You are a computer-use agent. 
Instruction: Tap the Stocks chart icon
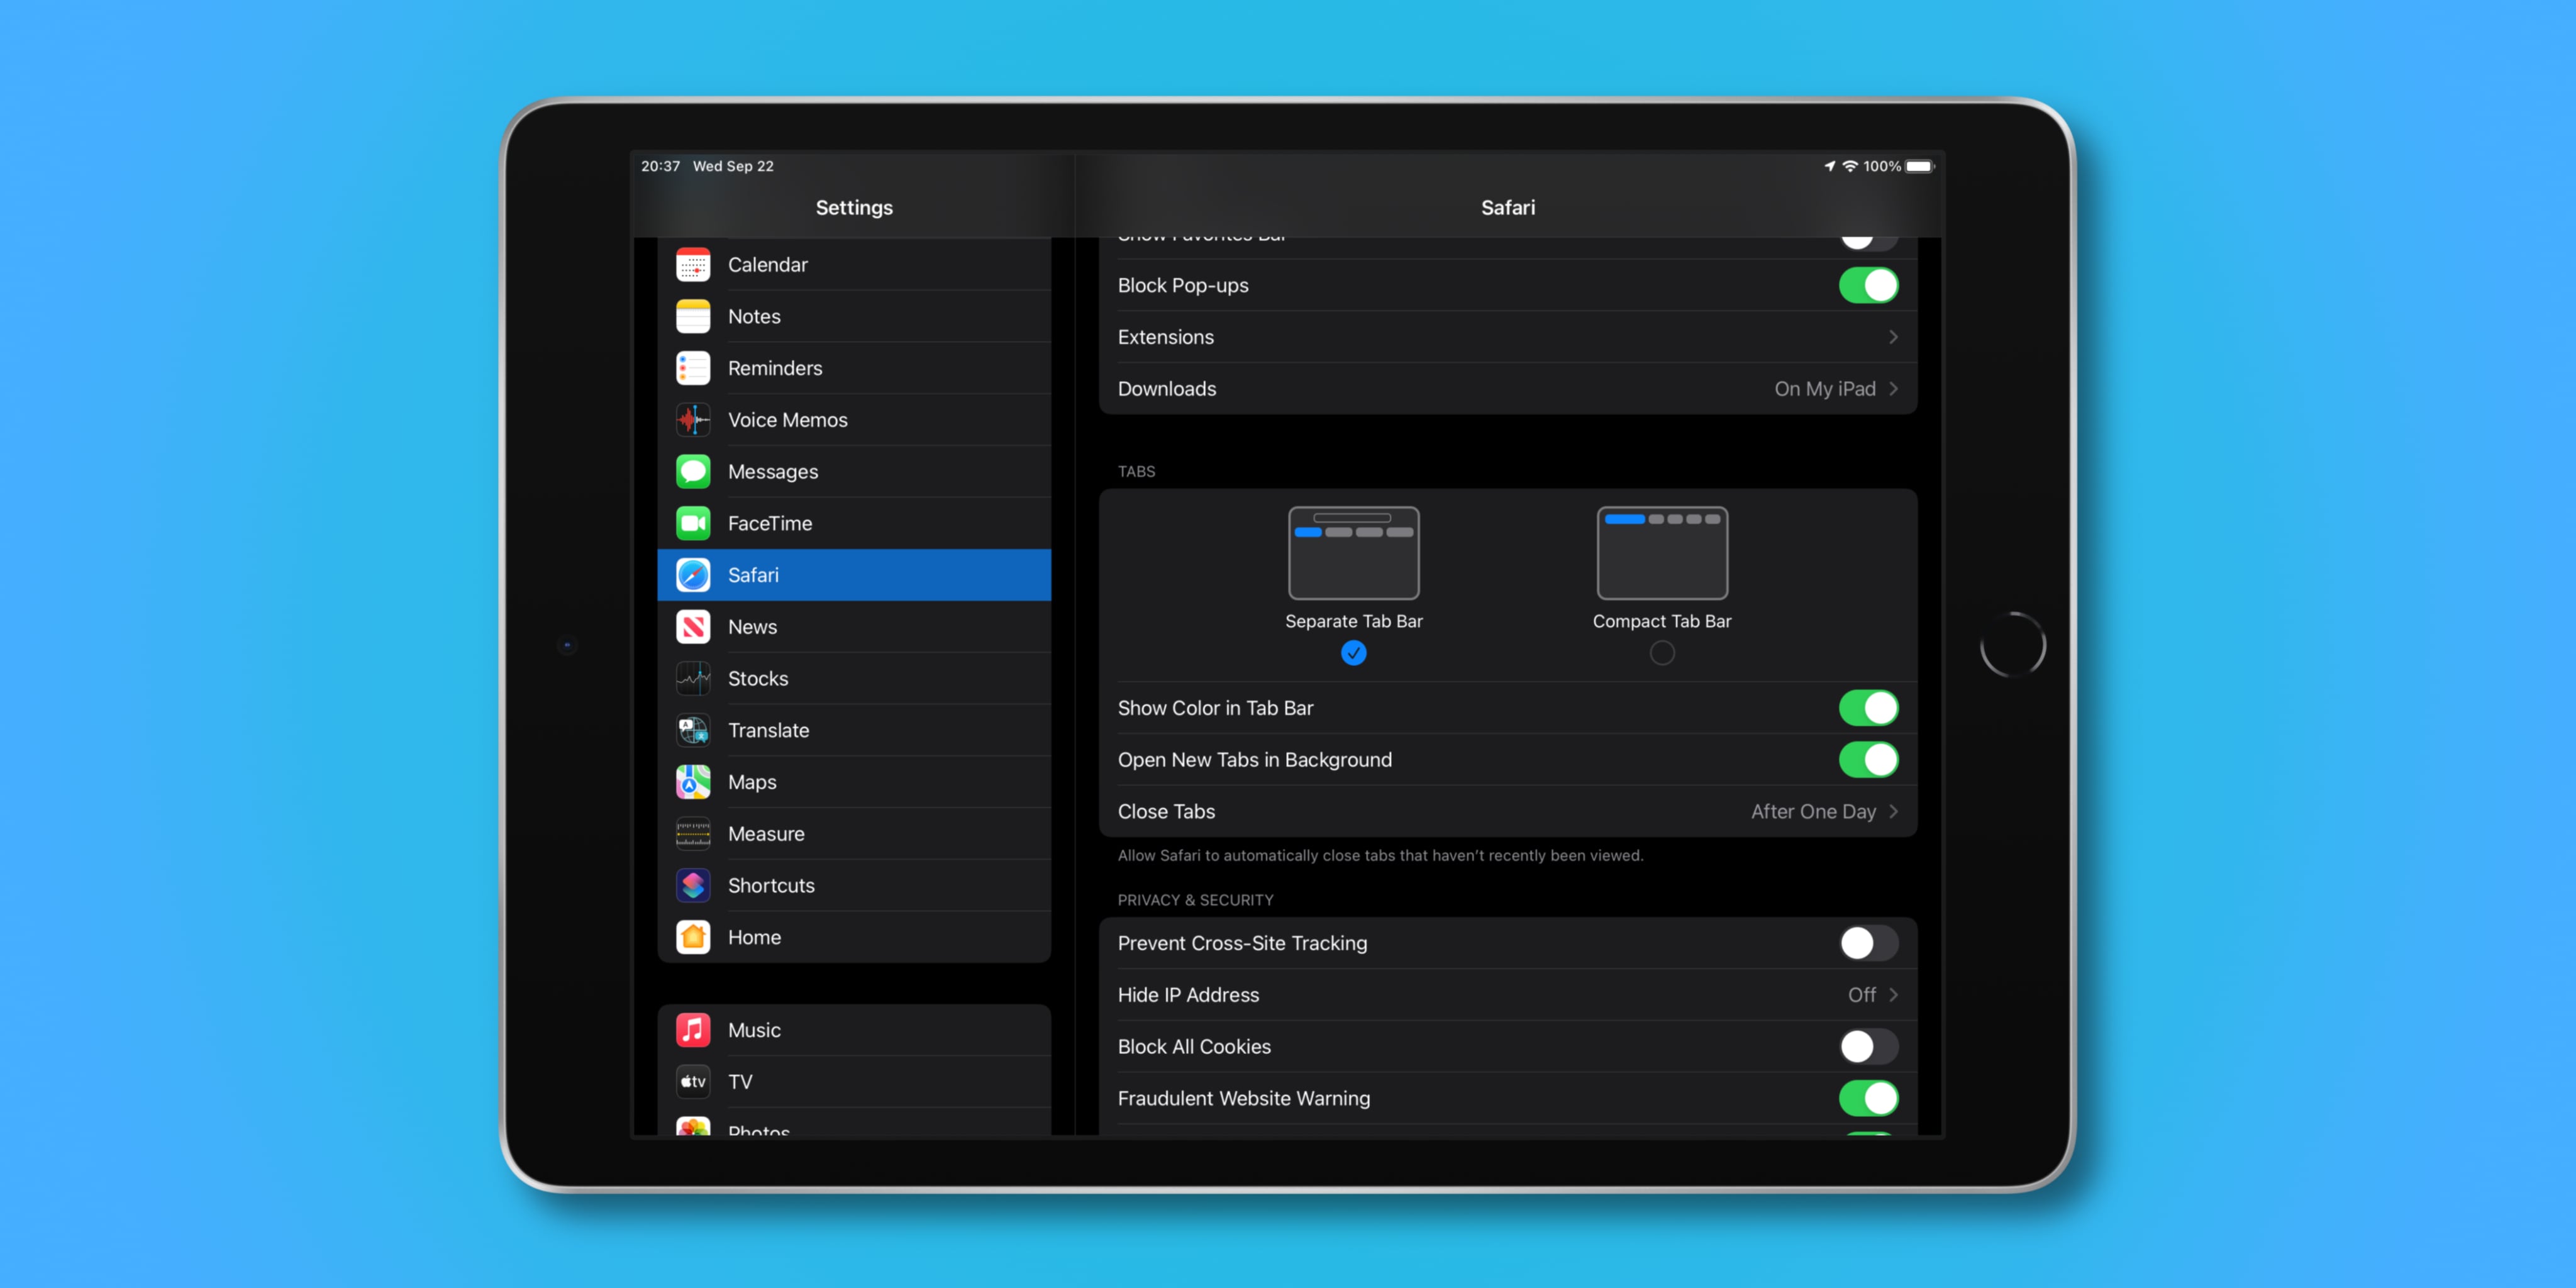tap(693, 679)
